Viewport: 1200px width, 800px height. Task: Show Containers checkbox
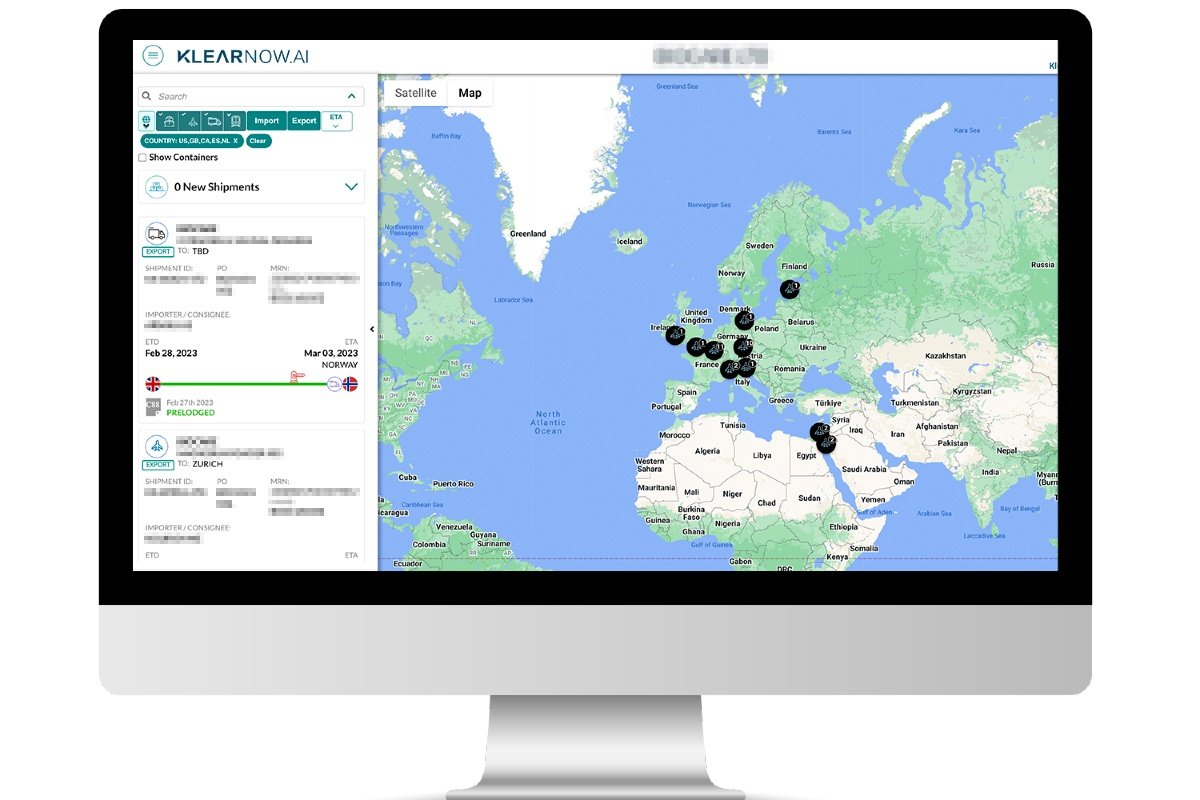coord(142,158)
